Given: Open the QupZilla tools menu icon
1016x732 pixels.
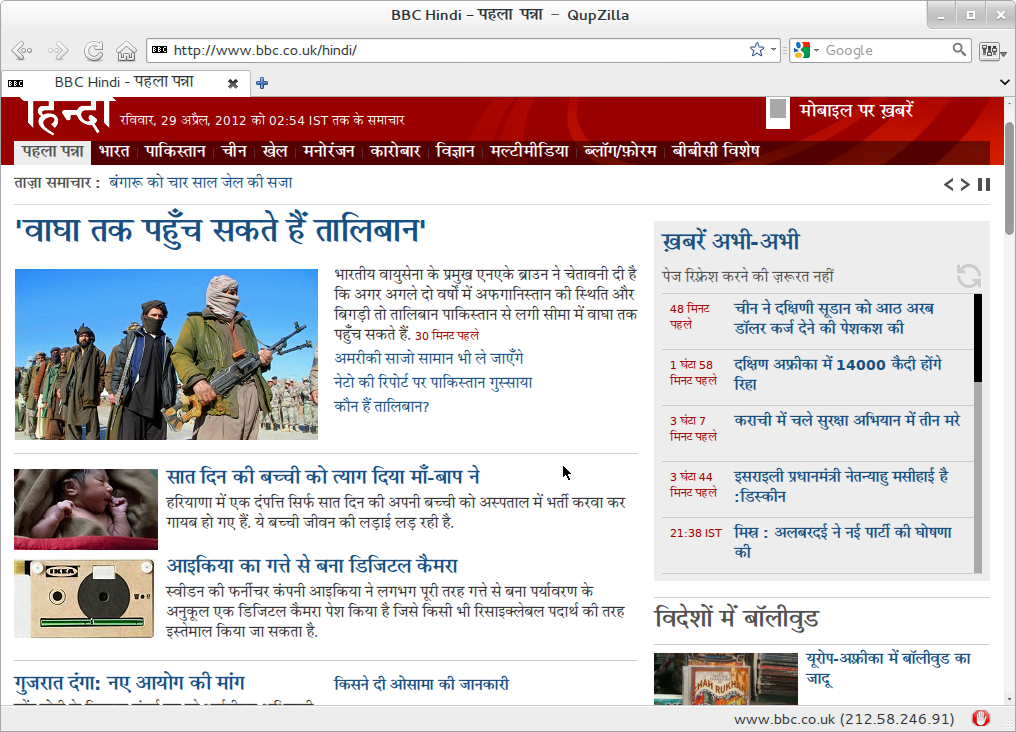Looking at the screenshot, I should 992,51.
